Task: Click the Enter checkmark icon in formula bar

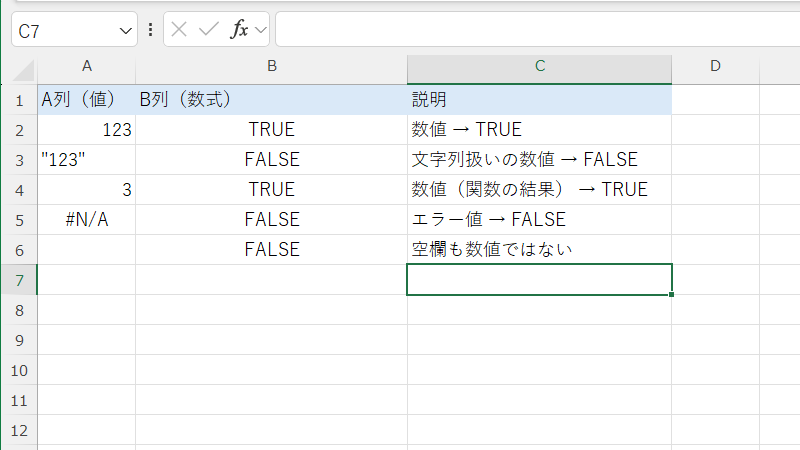Action: (x=209, y=30)
